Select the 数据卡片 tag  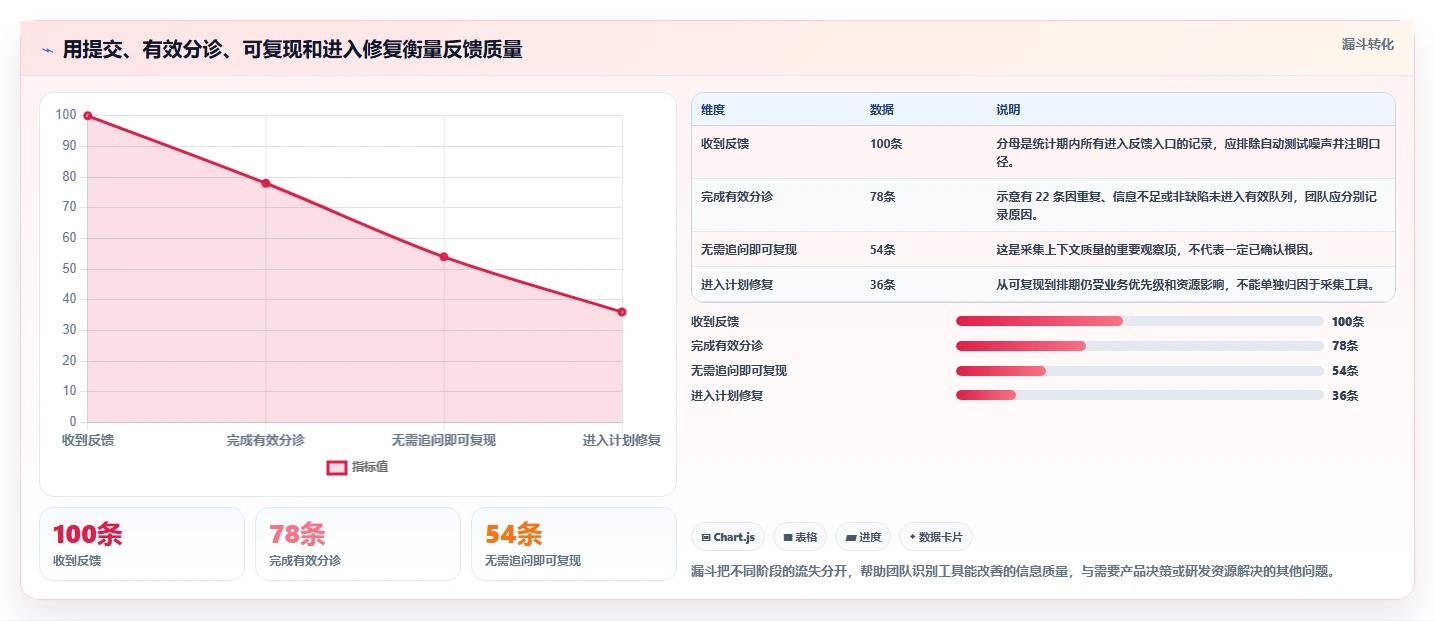click(x=936, y=537)
